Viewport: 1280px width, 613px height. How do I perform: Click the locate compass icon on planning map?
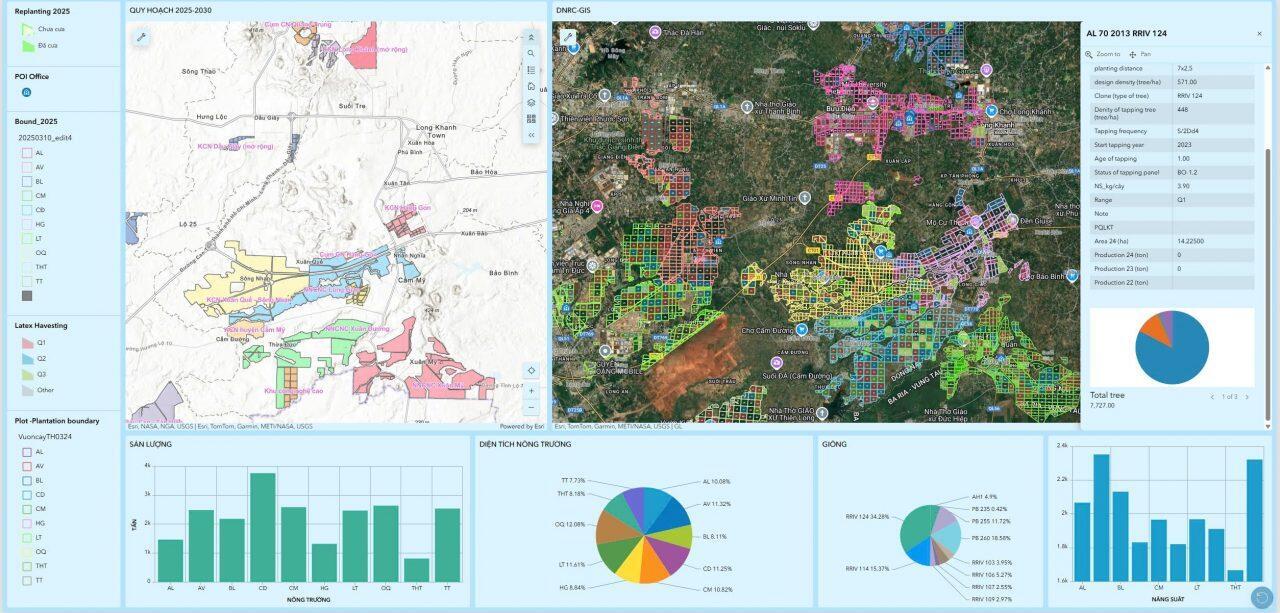[x=531, y=370]
